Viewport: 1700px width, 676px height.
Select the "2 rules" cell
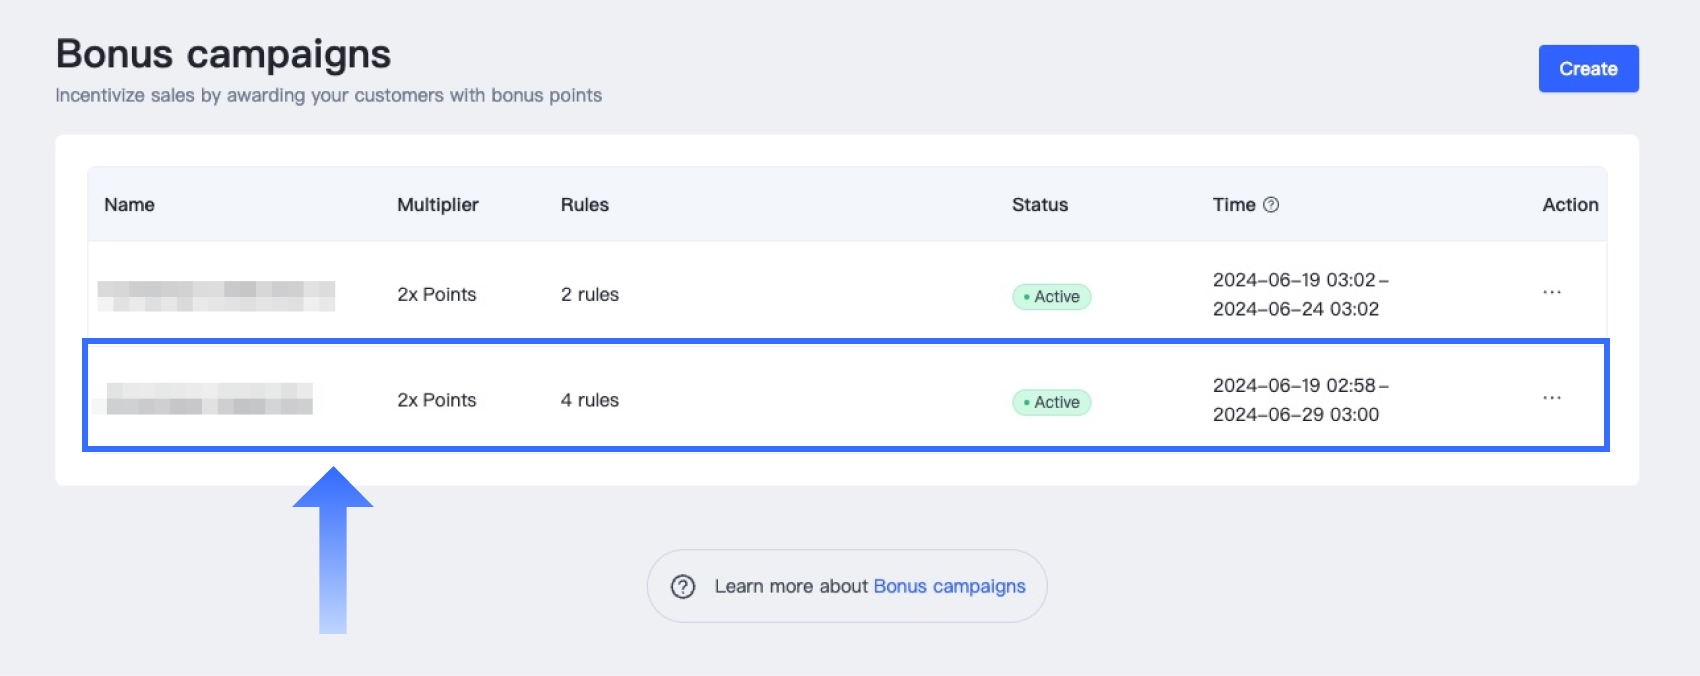click(x=590, y=295)
